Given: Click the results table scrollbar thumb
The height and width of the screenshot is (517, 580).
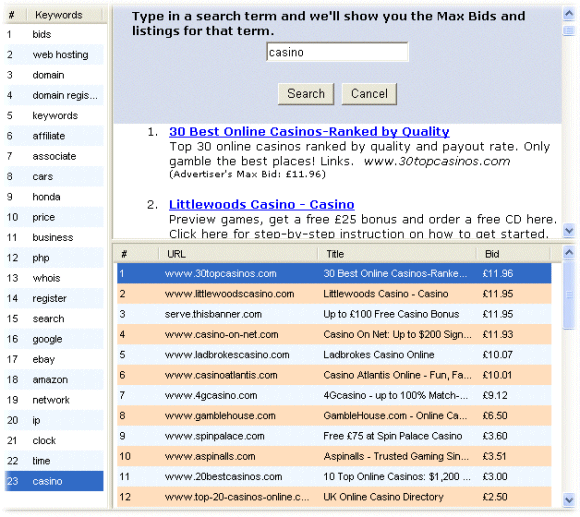Looking at the screenshot, I should point(569,294).
